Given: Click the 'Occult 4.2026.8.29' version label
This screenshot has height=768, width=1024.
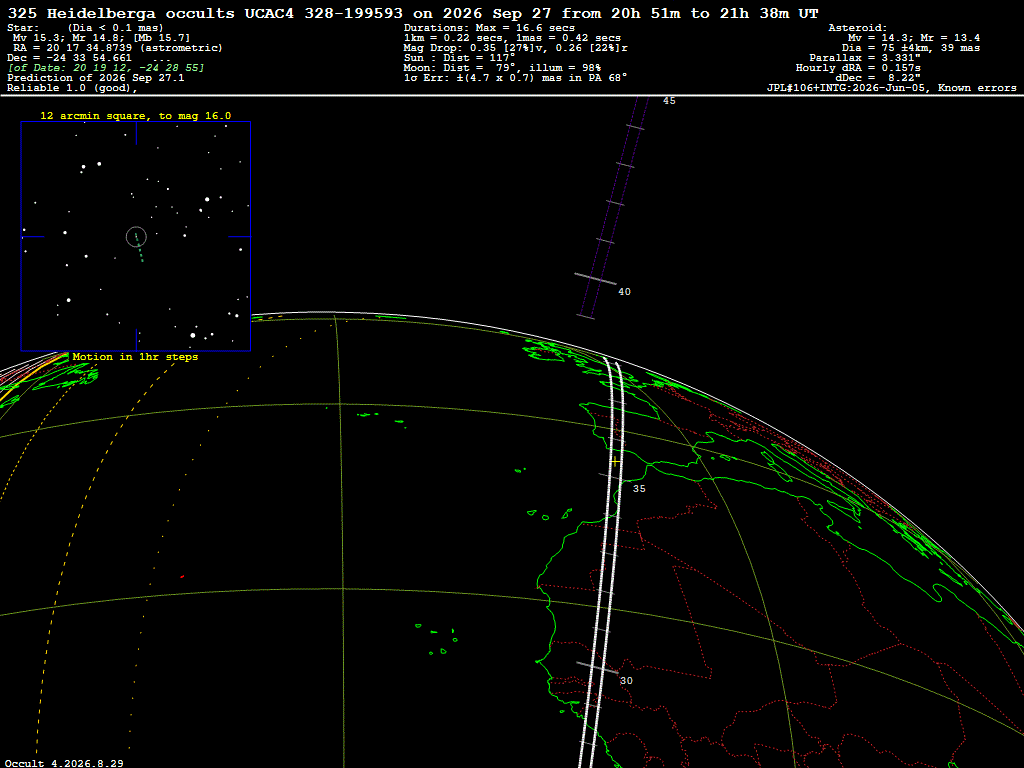Looking at the screenshot, I should [64, 763].
